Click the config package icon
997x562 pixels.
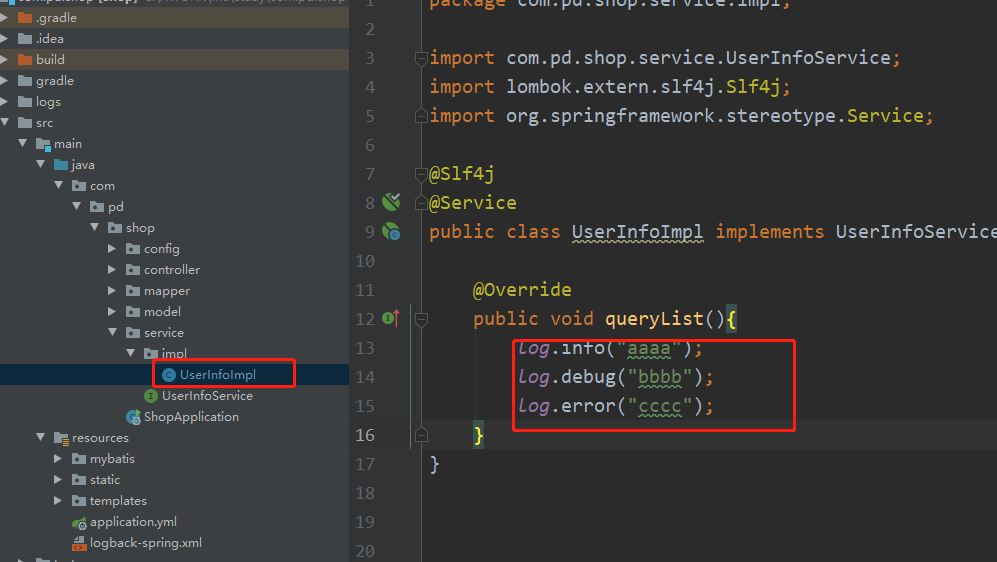coord(133,249)
